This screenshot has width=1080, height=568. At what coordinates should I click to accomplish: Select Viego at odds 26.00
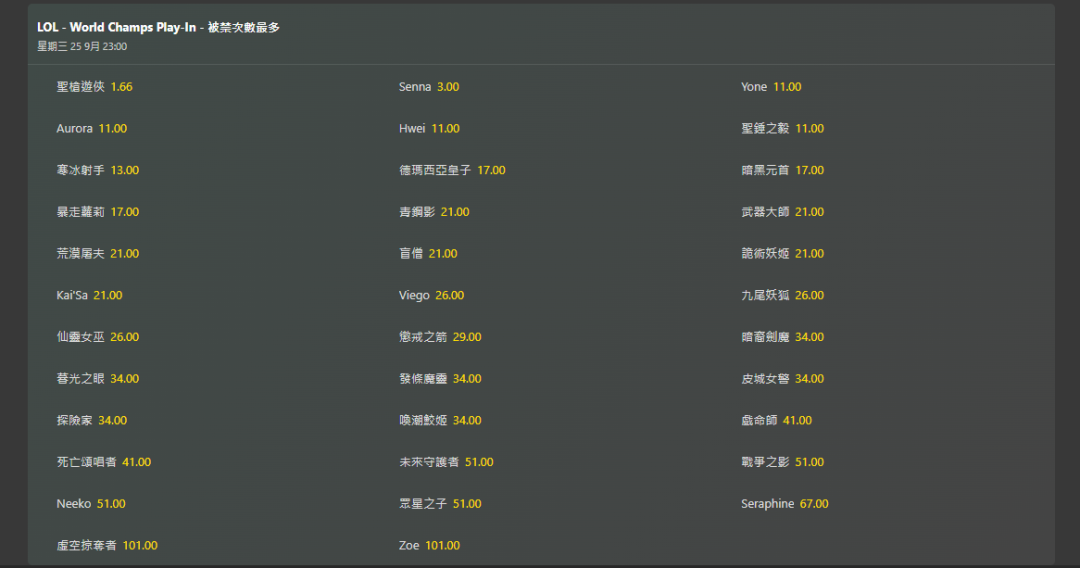(x=431, y=296)
